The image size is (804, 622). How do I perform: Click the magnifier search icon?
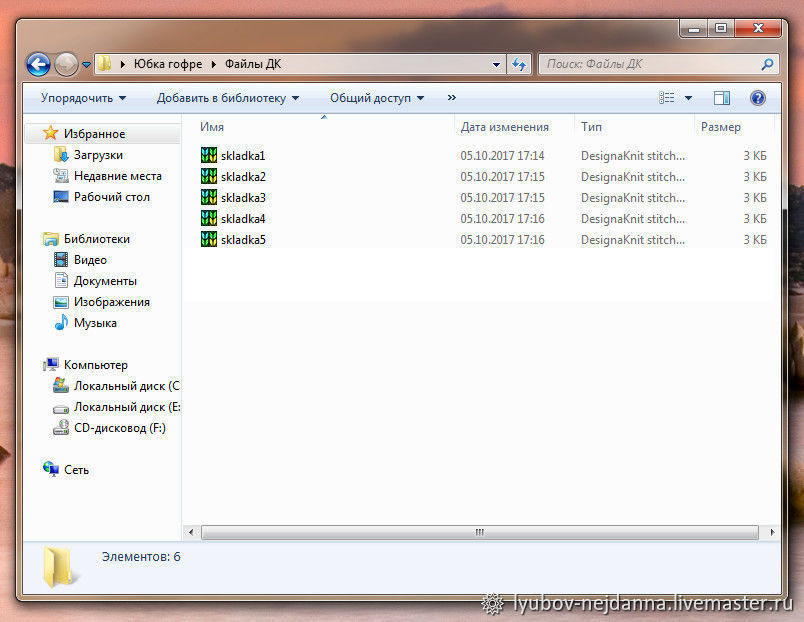(x=767, y=64)
